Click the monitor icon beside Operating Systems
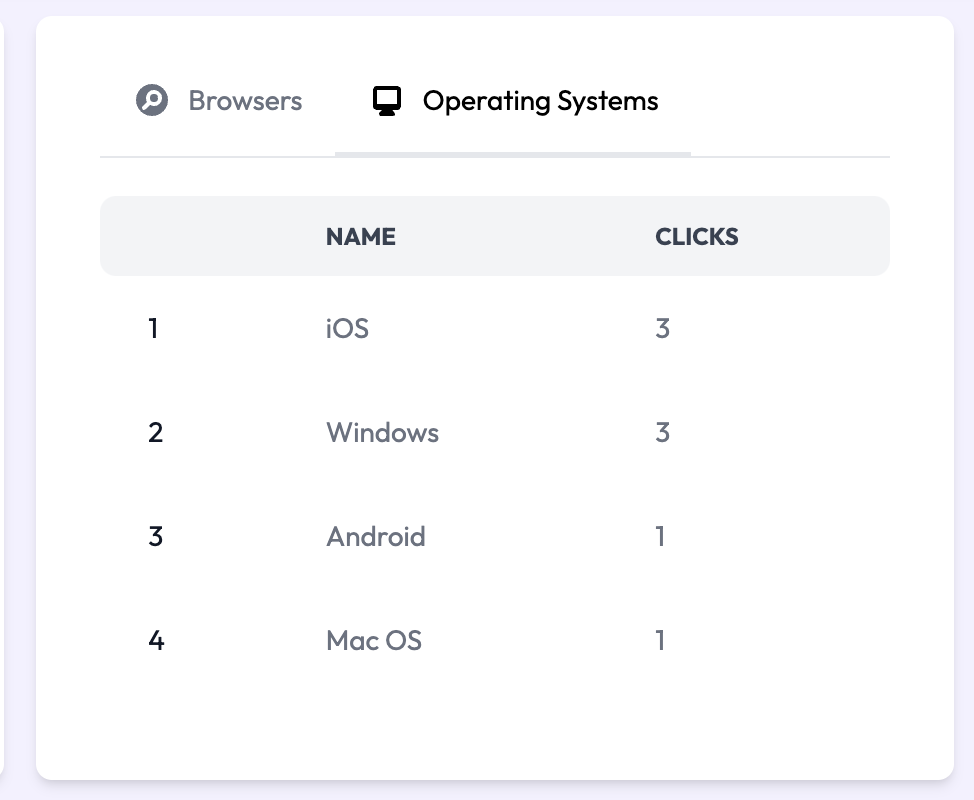Screen dimensions: 974x800 pos(387,101)
